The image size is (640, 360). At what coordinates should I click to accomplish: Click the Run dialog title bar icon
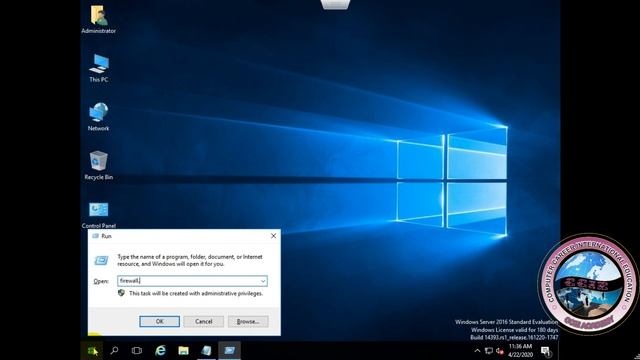click(x=95, y=236)
